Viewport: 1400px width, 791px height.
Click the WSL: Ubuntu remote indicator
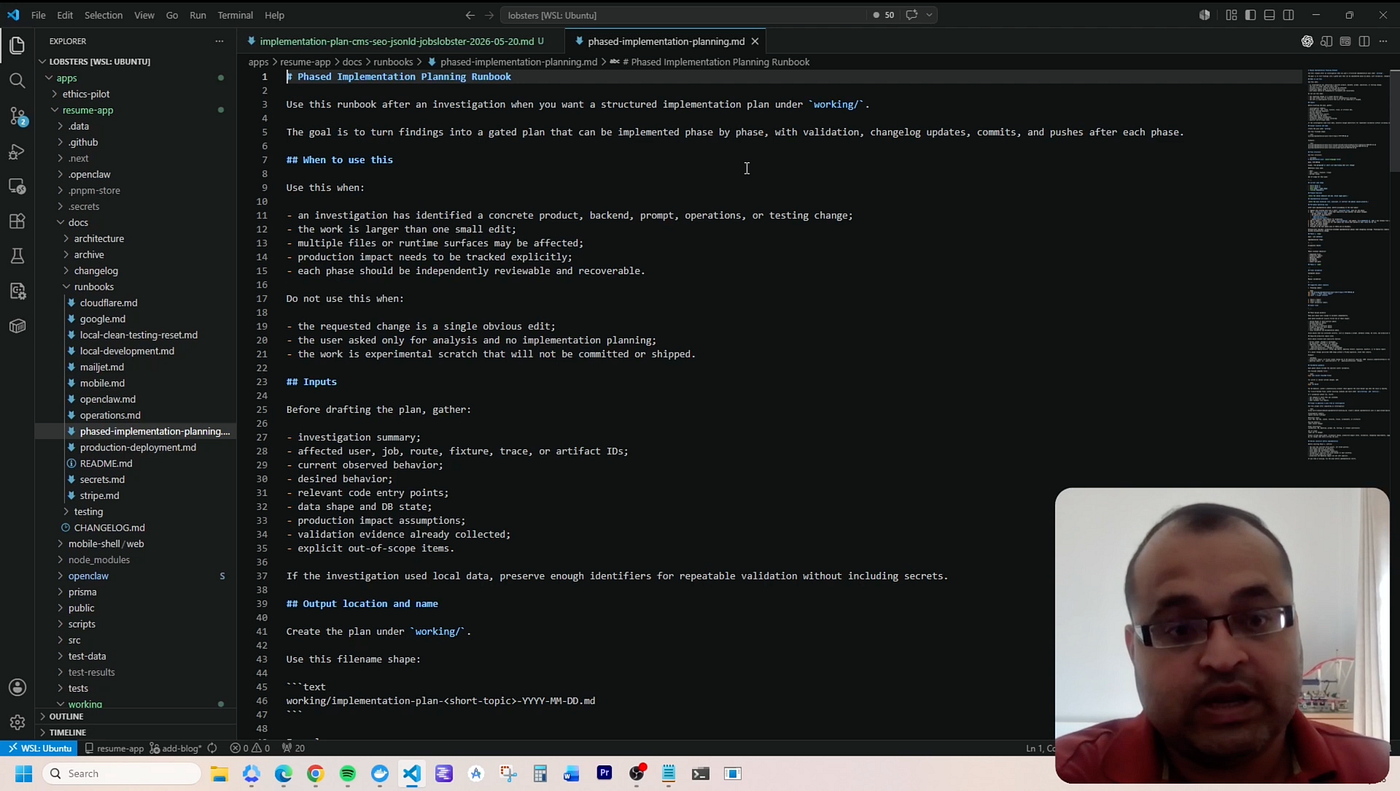[39, 748]
